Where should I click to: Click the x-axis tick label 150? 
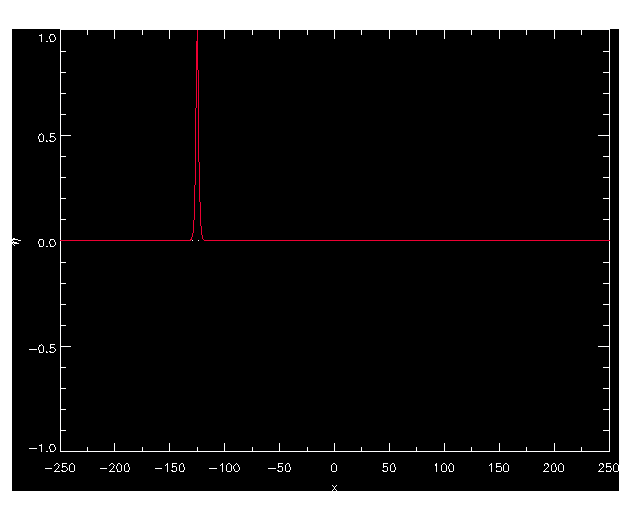[x=498, y=469]
